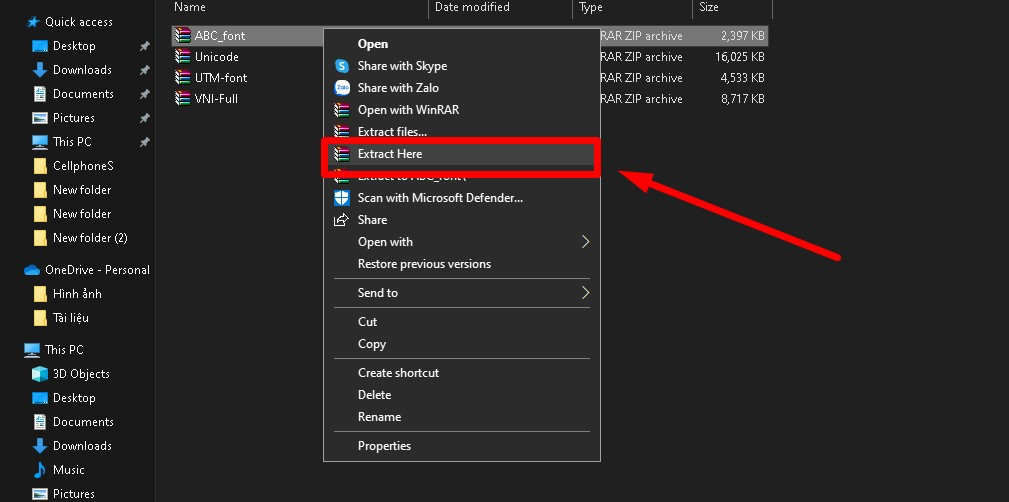Image resolution: width=1009 pixels, height=502 pixels.
Task: Sort files by Size column header
Action: pos(709,7)
